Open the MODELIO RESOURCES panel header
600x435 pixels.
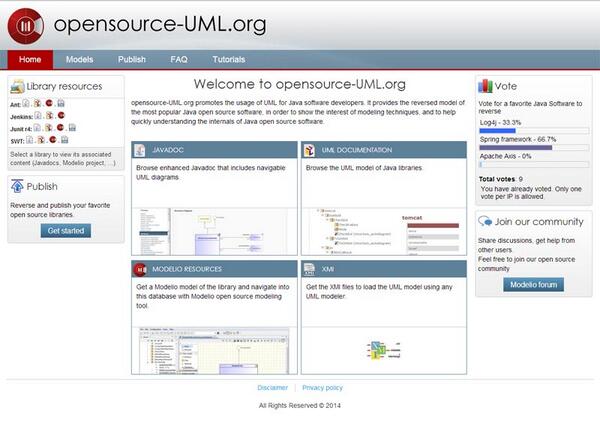click(x=214, y=269)
